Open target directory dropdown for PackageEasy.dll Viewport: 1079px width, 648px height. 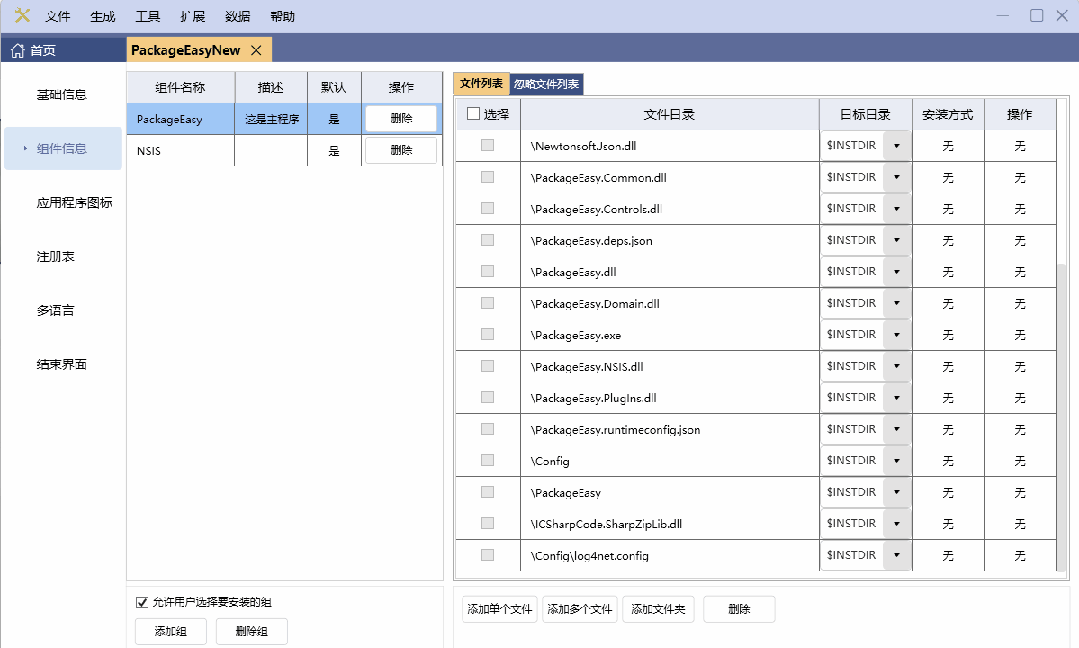tap(897, 271)
